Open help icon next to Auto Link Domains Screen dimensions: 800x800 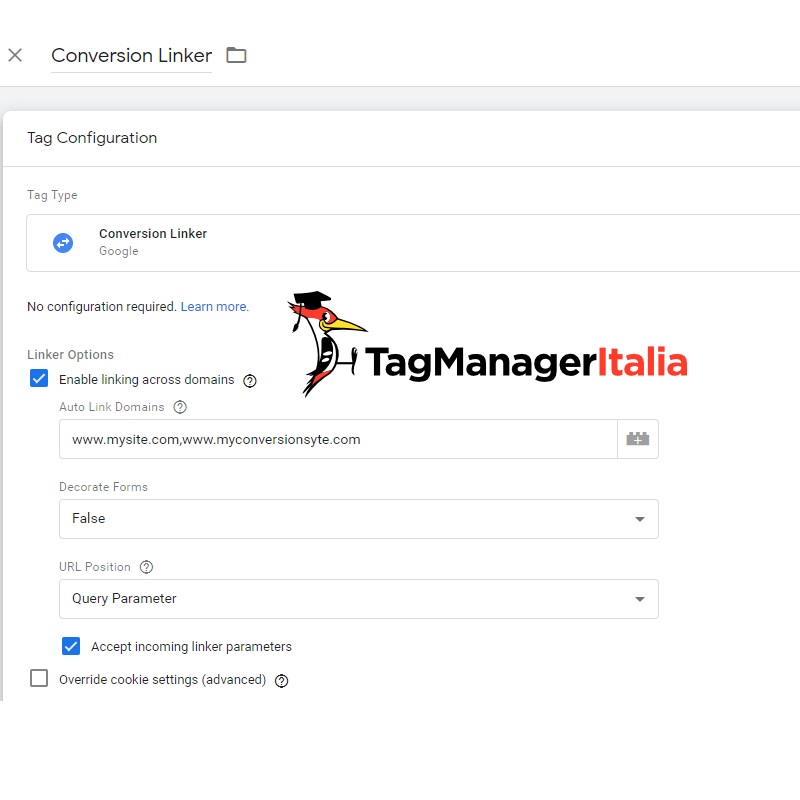pos(180,407)
